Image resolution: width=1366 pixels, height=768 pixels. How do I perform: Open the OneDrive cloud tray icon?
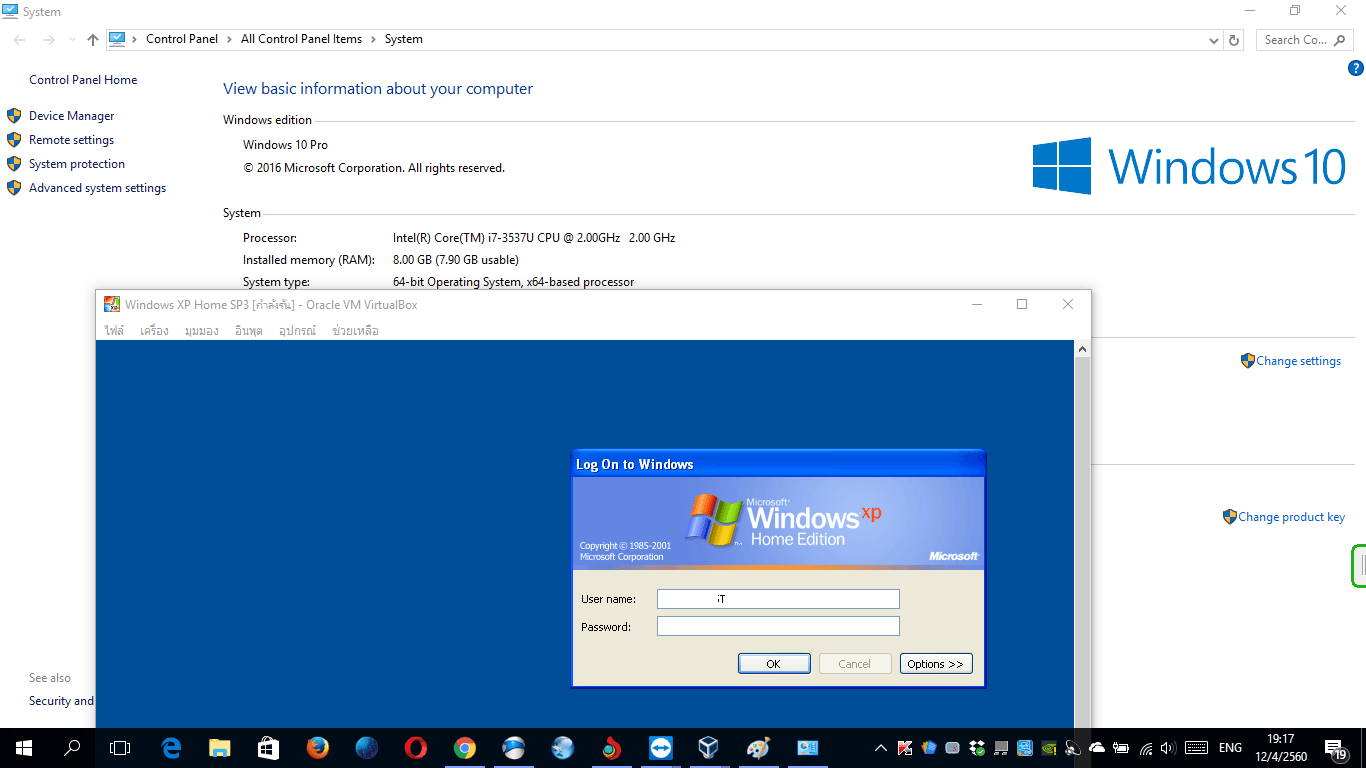(1097, 747)
